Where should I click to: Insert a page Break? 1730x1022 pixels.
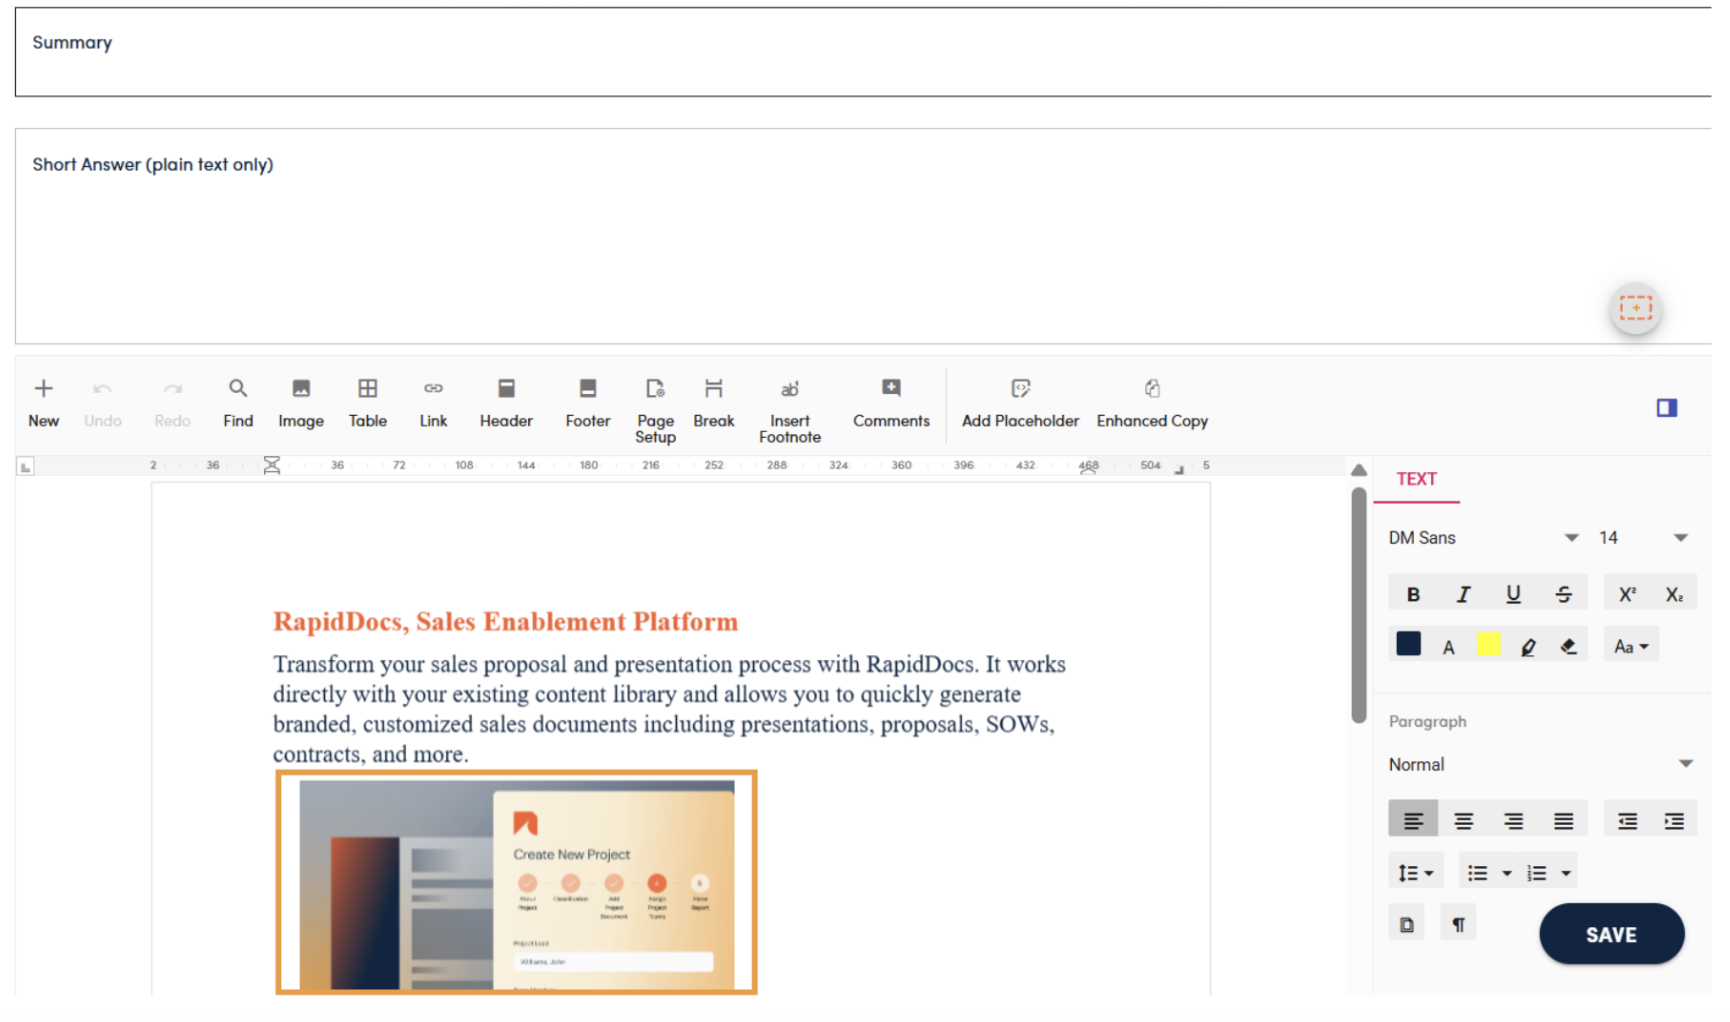[x=713, y=403]
